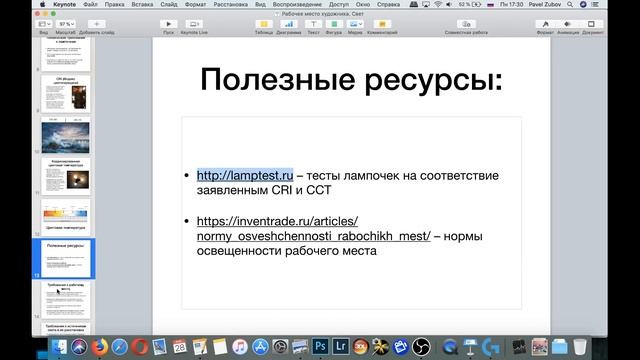The image size is (640, 360).
Task: Open Spotlight search magnifier icon
Action: coord(570,4)
